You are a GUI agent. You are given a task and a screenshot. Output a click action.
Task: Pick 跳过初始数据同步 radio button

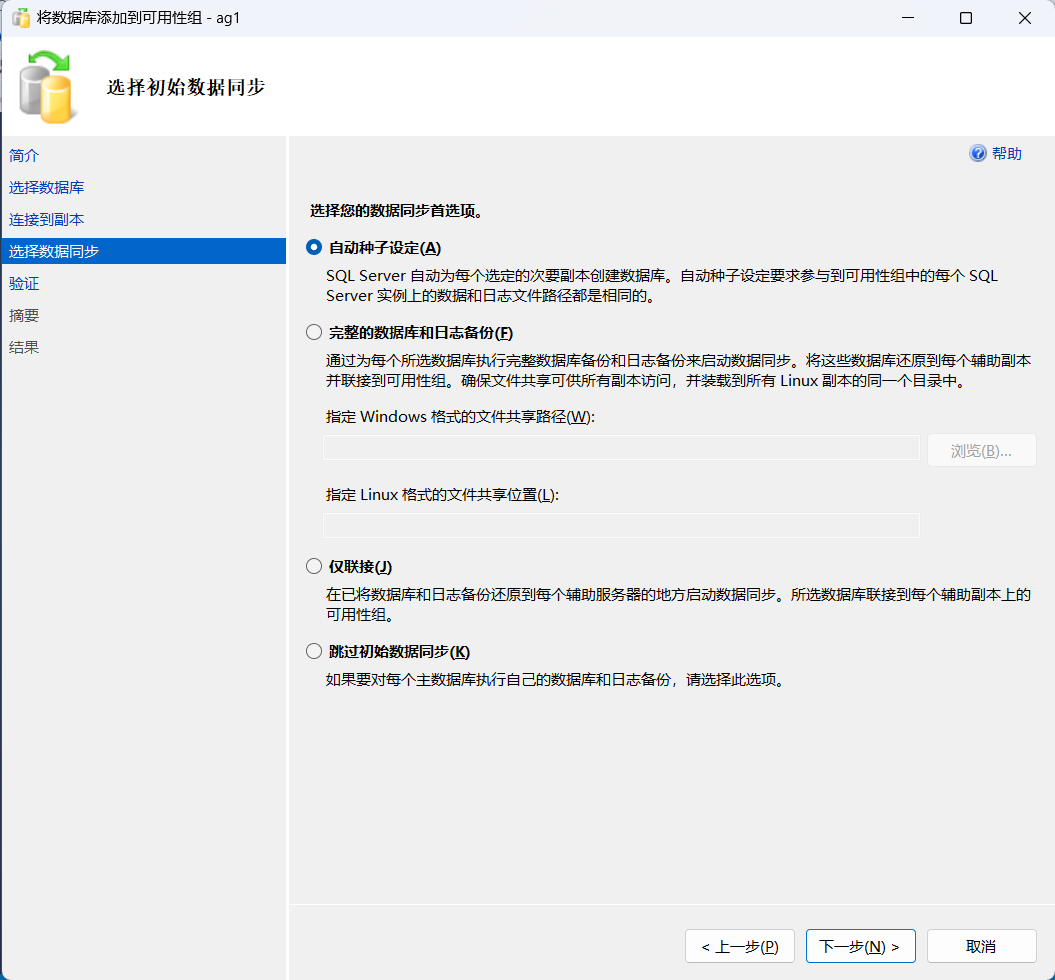click(x=314, y=651)
